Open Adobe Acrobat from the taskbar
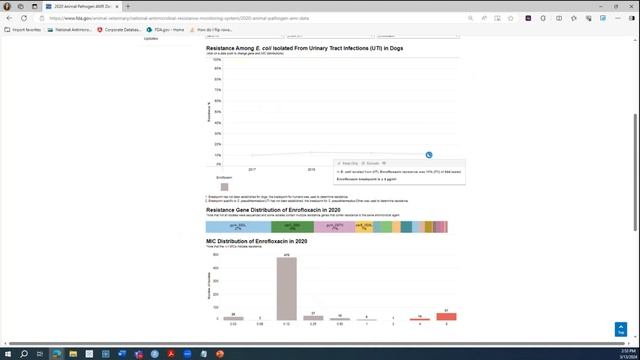The image size is (640, 360). [171, 354]
